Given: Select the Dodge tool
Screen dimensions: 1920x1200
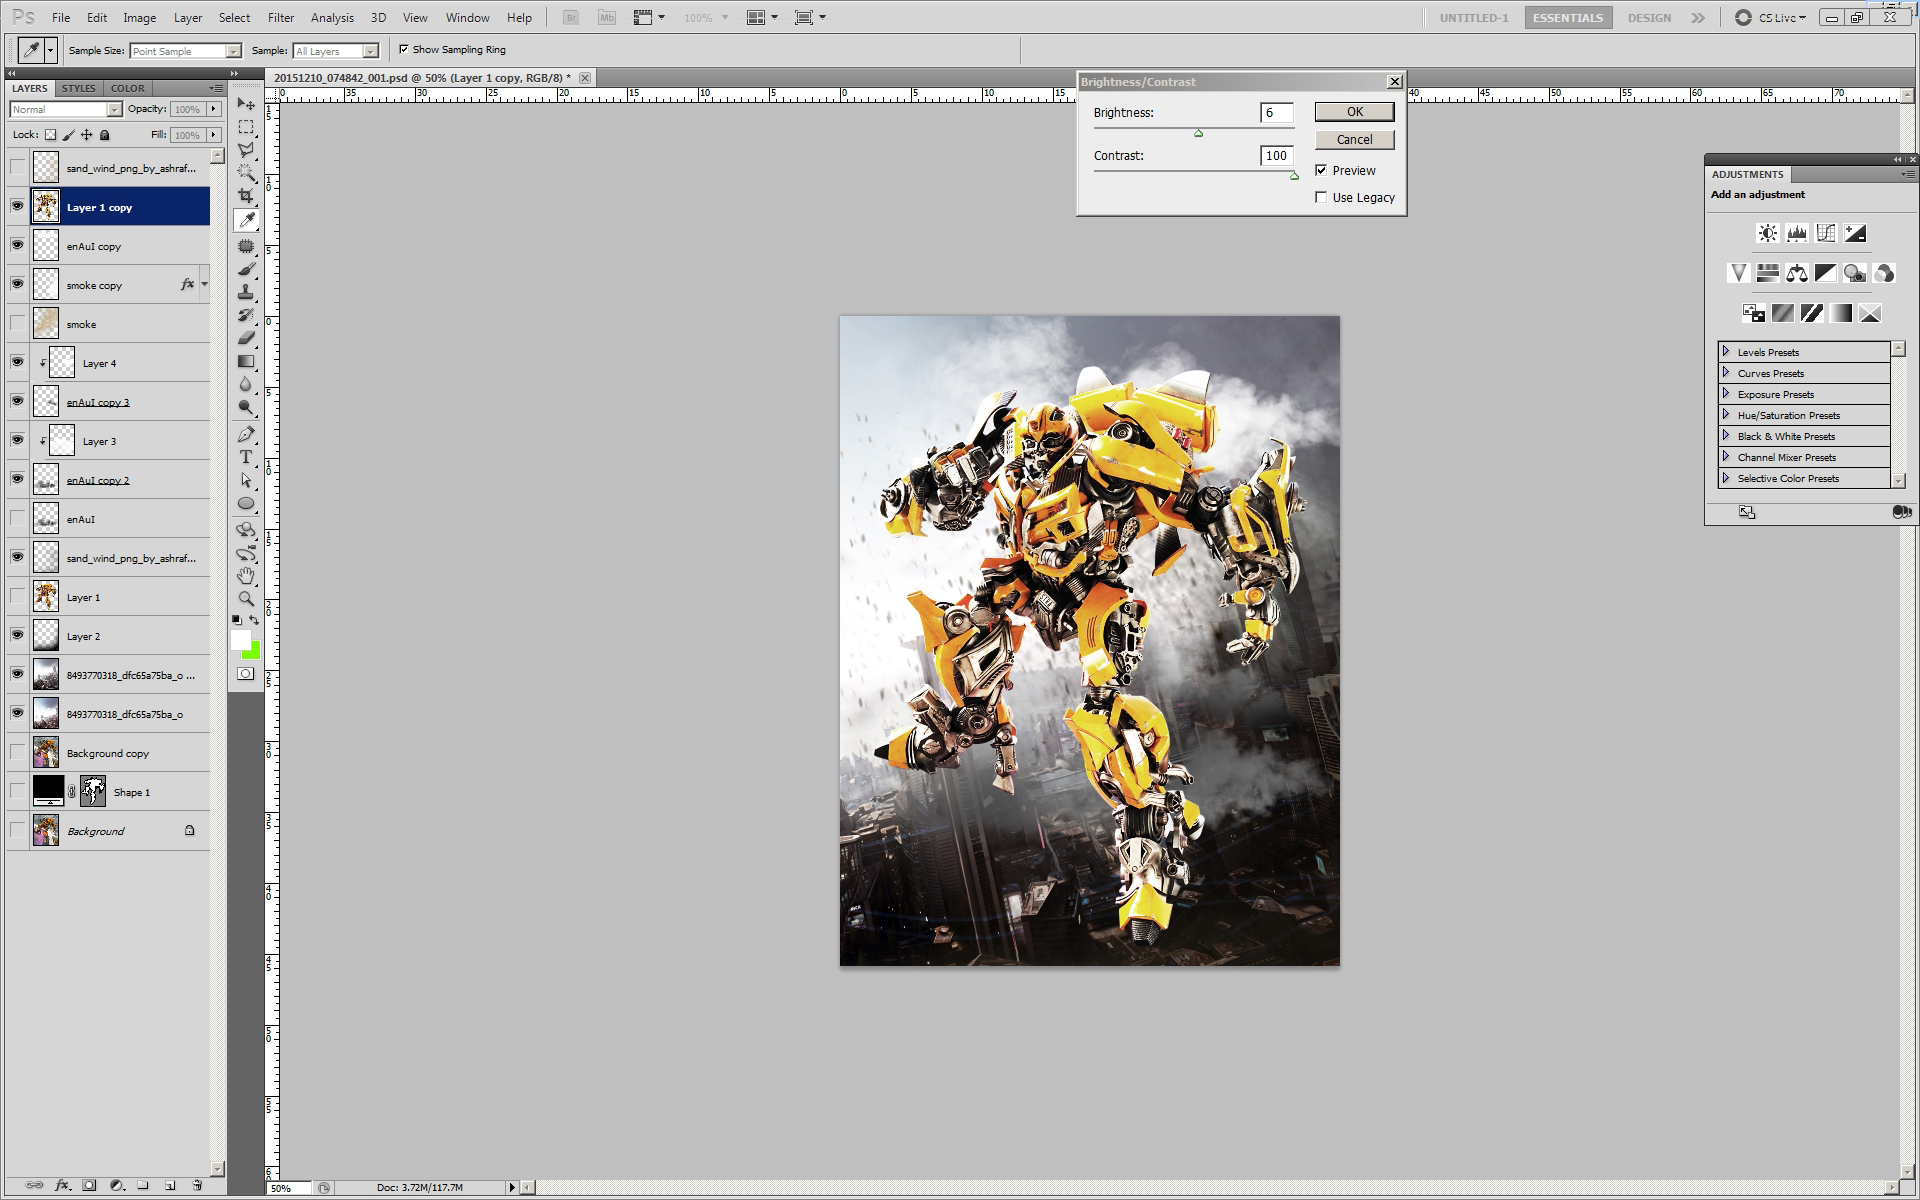Looking at the screenshot, I should (246, 407).
